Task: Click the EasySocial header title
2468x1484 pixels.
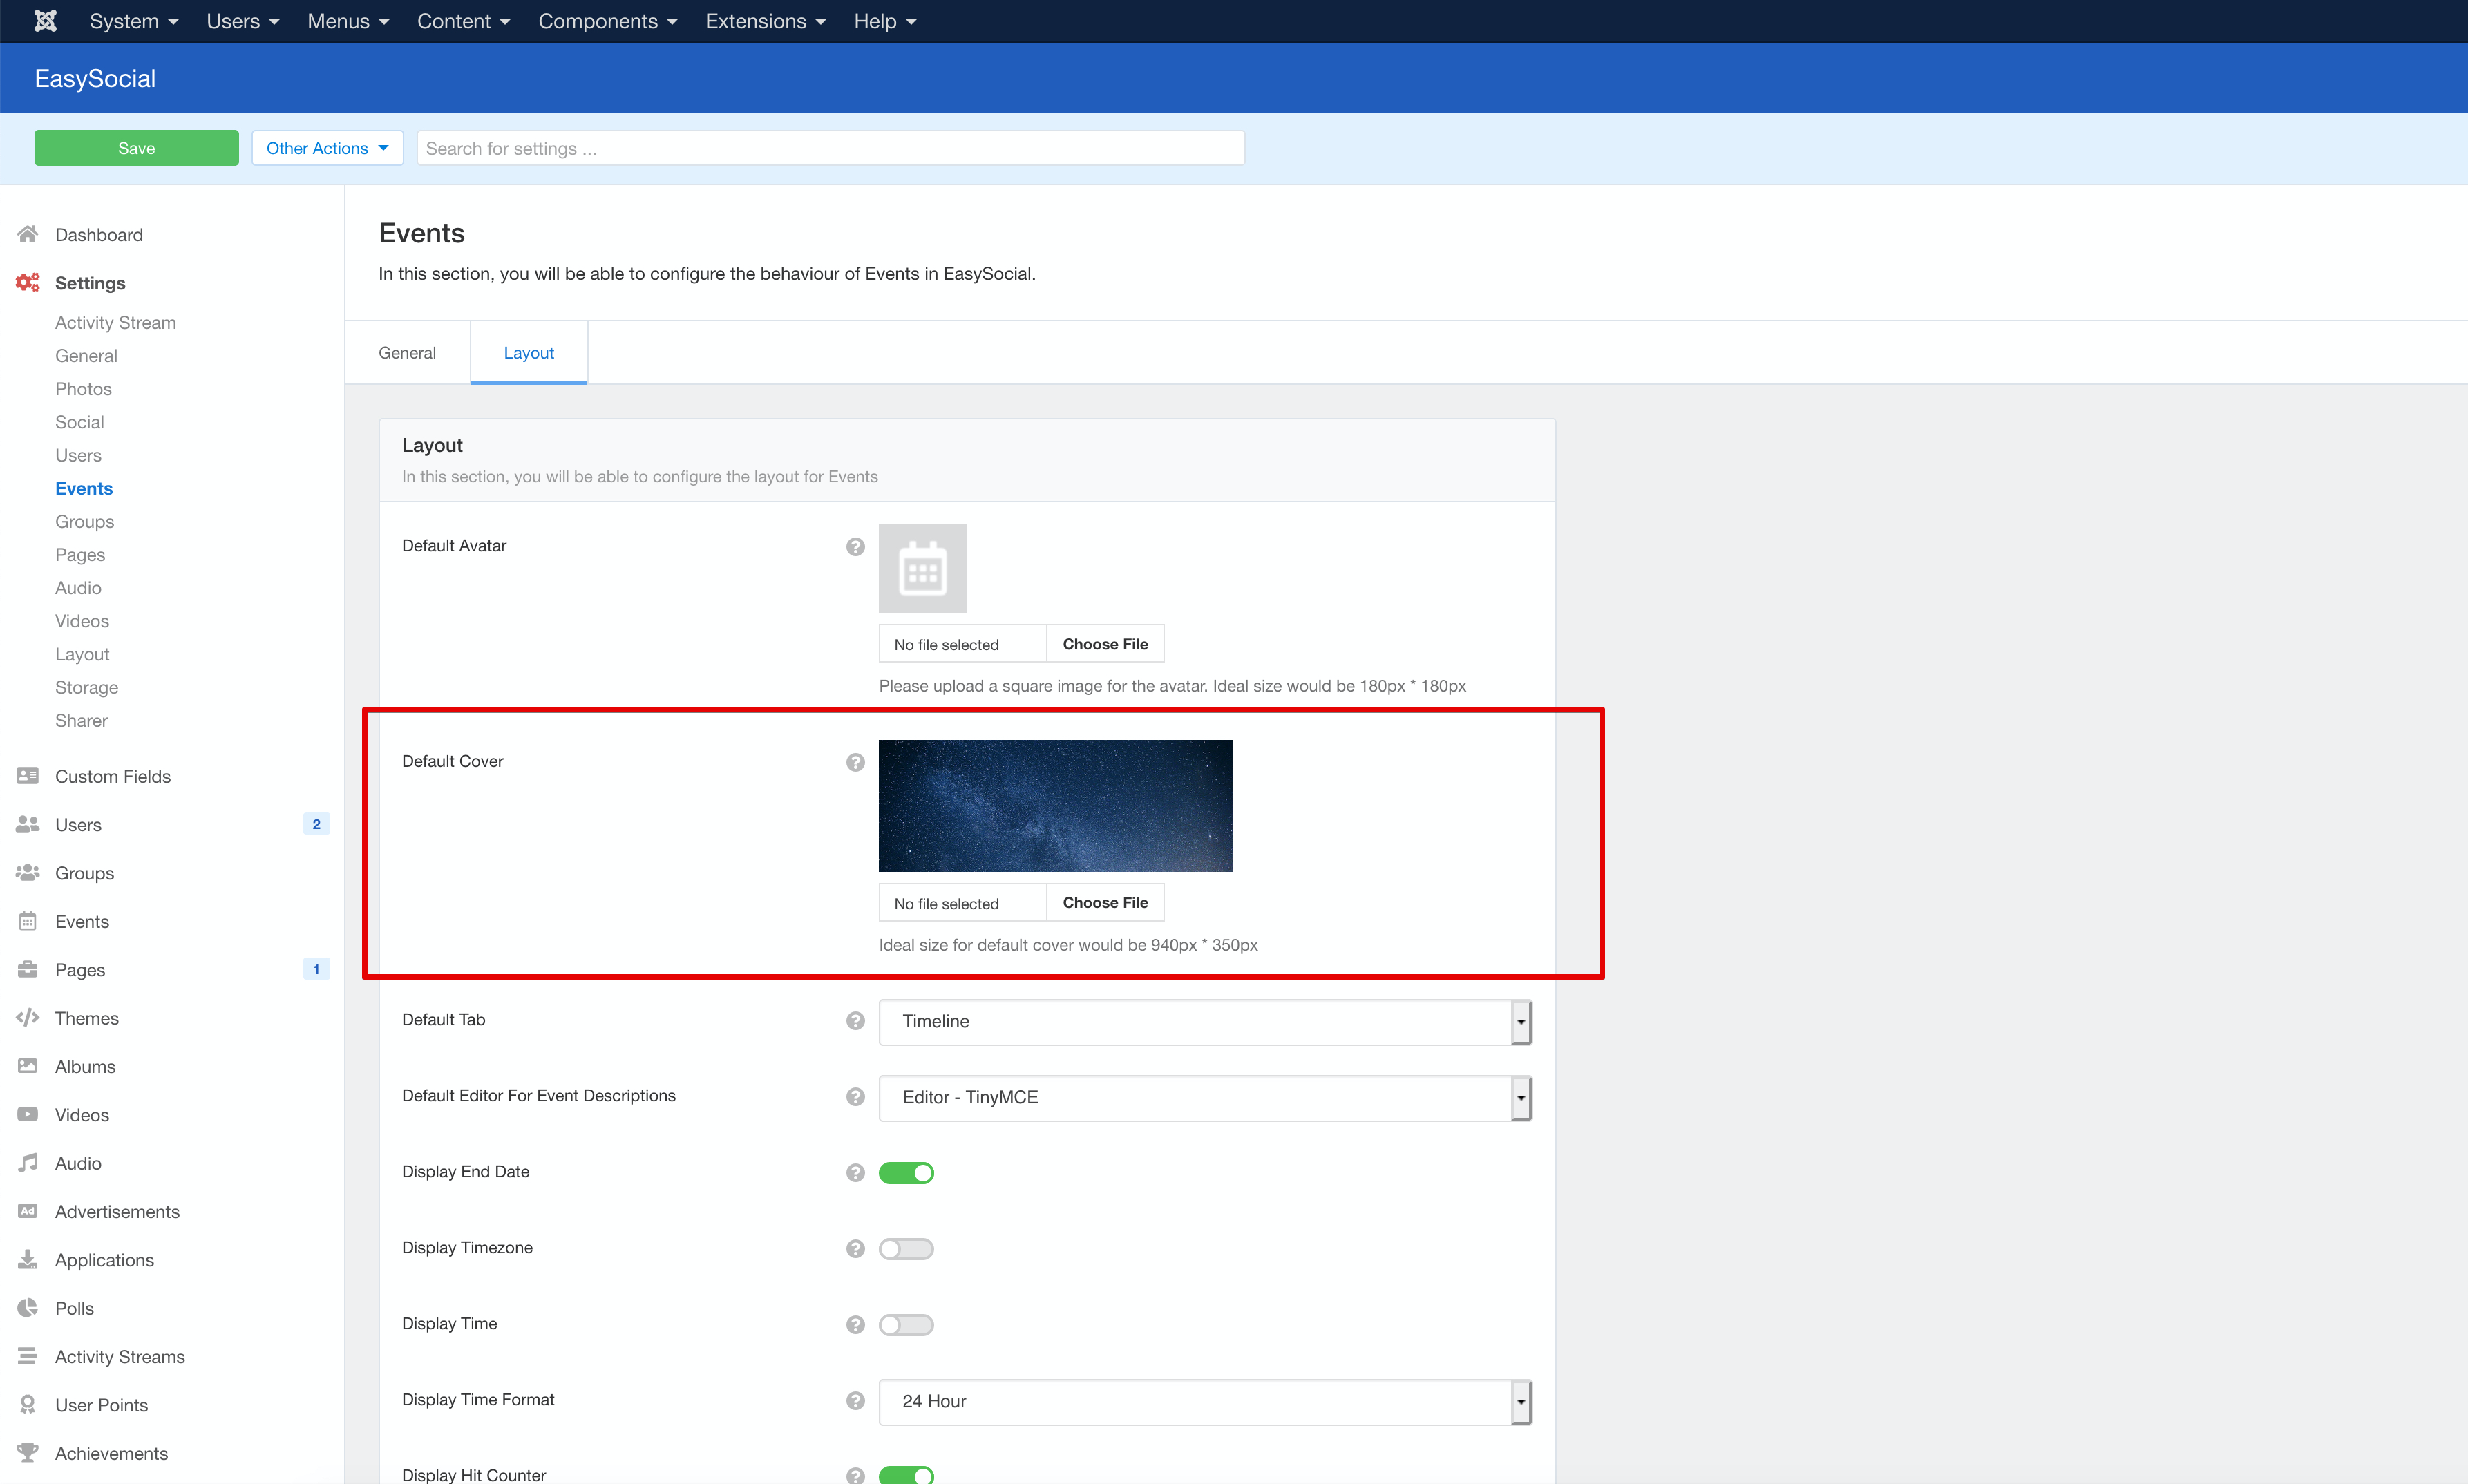Action: [x=95, y=78]
